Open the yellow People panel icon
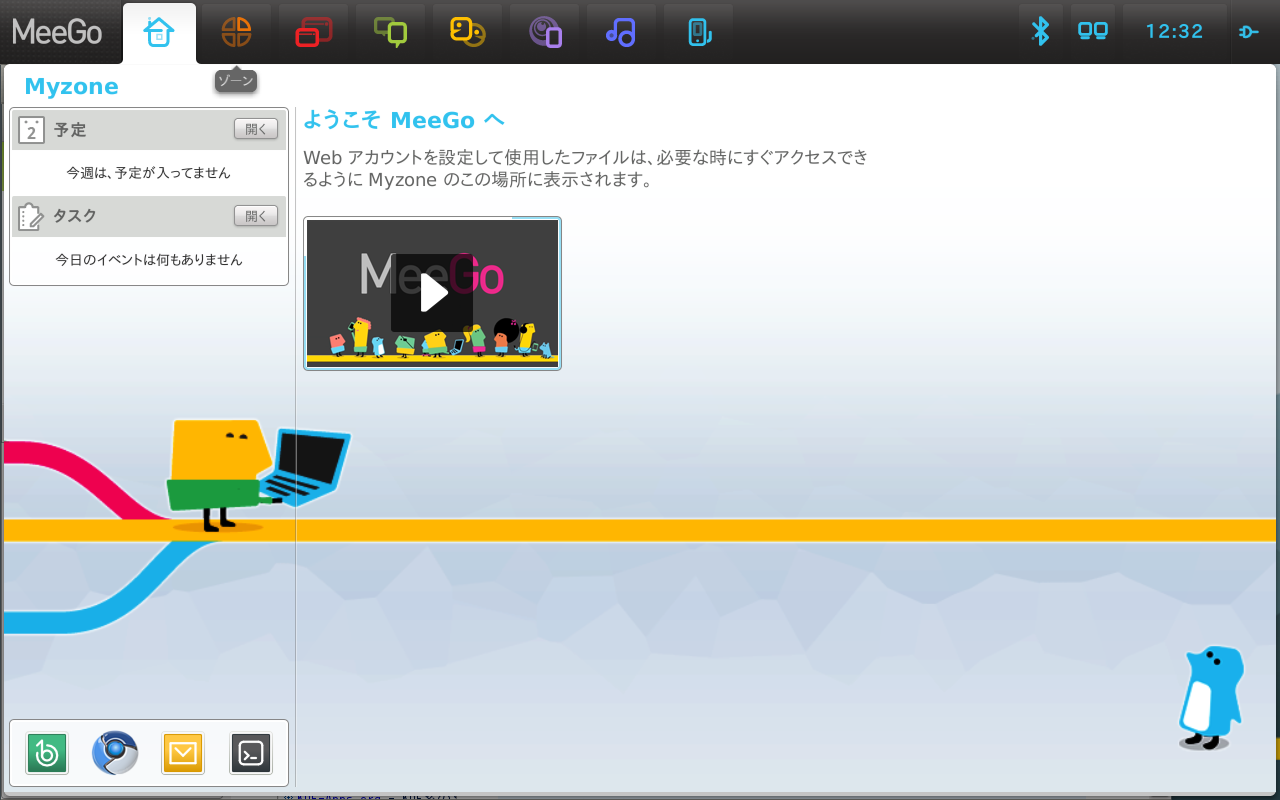 click(x=467, y=33)
